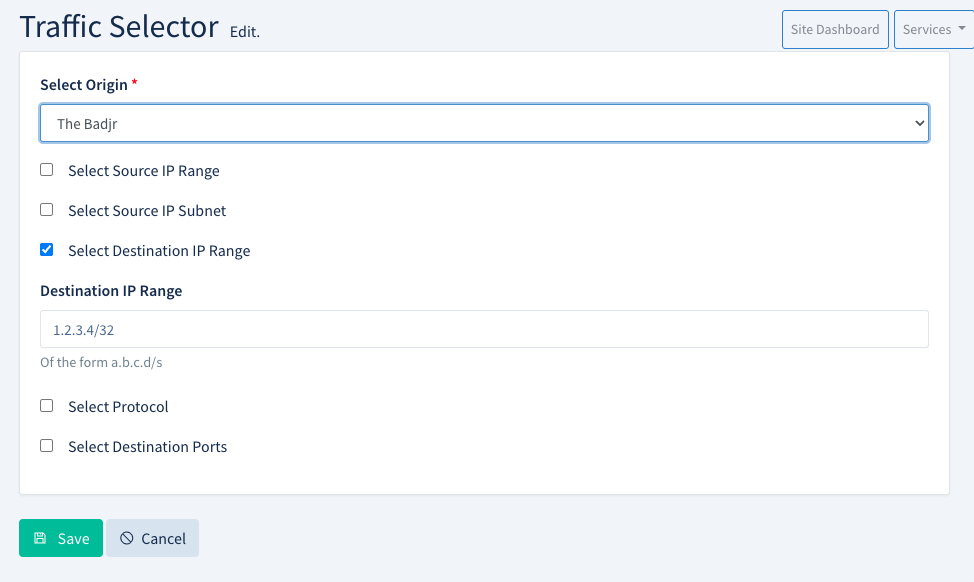Check the Select Destination Ports checkbox
The height and width of the screenshot is (582, 974).
click(47, 446)
